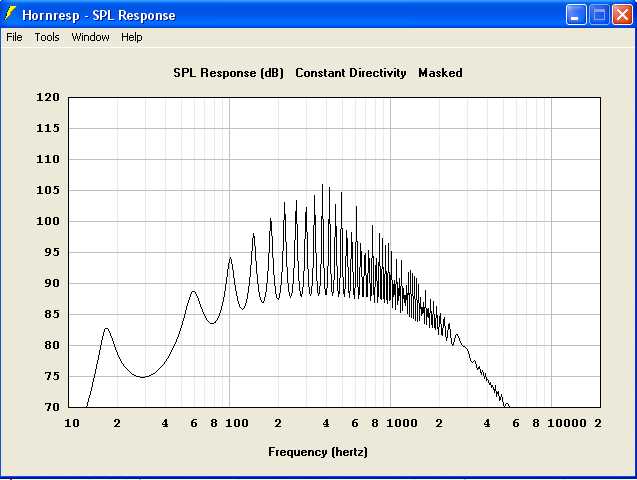Viewport: 637px width, 480px height.
Task: Click the 75 dB y-axis value
Action: click(52, 376)
